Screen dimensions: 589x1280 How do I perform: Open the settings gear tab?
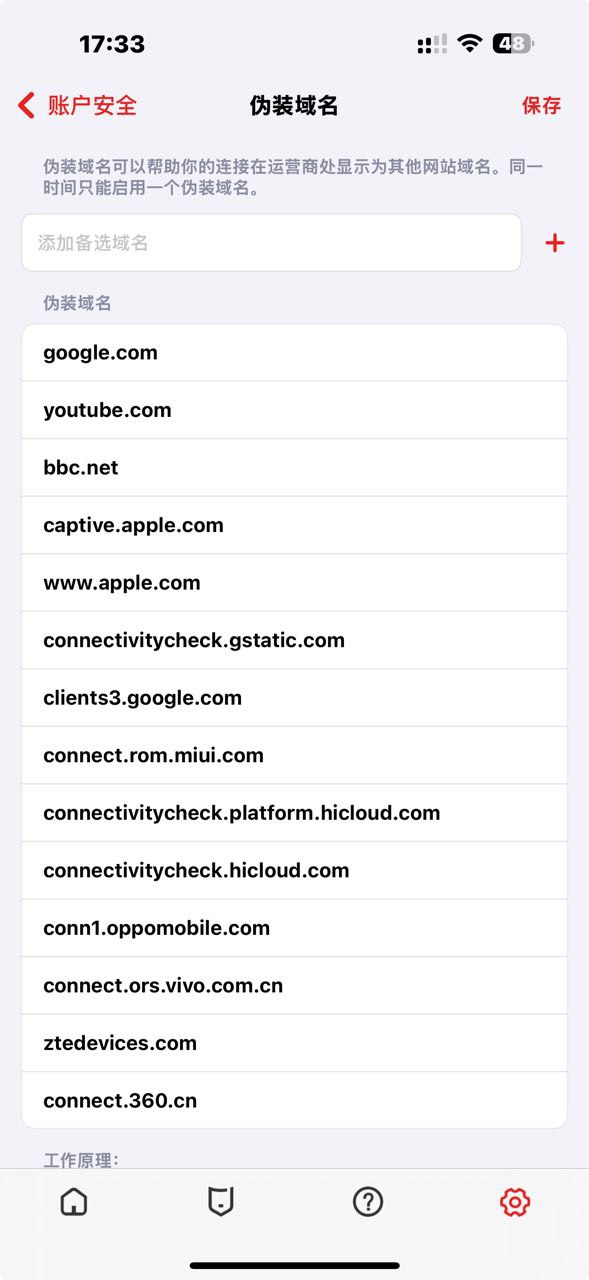(x=515, y=1201)
